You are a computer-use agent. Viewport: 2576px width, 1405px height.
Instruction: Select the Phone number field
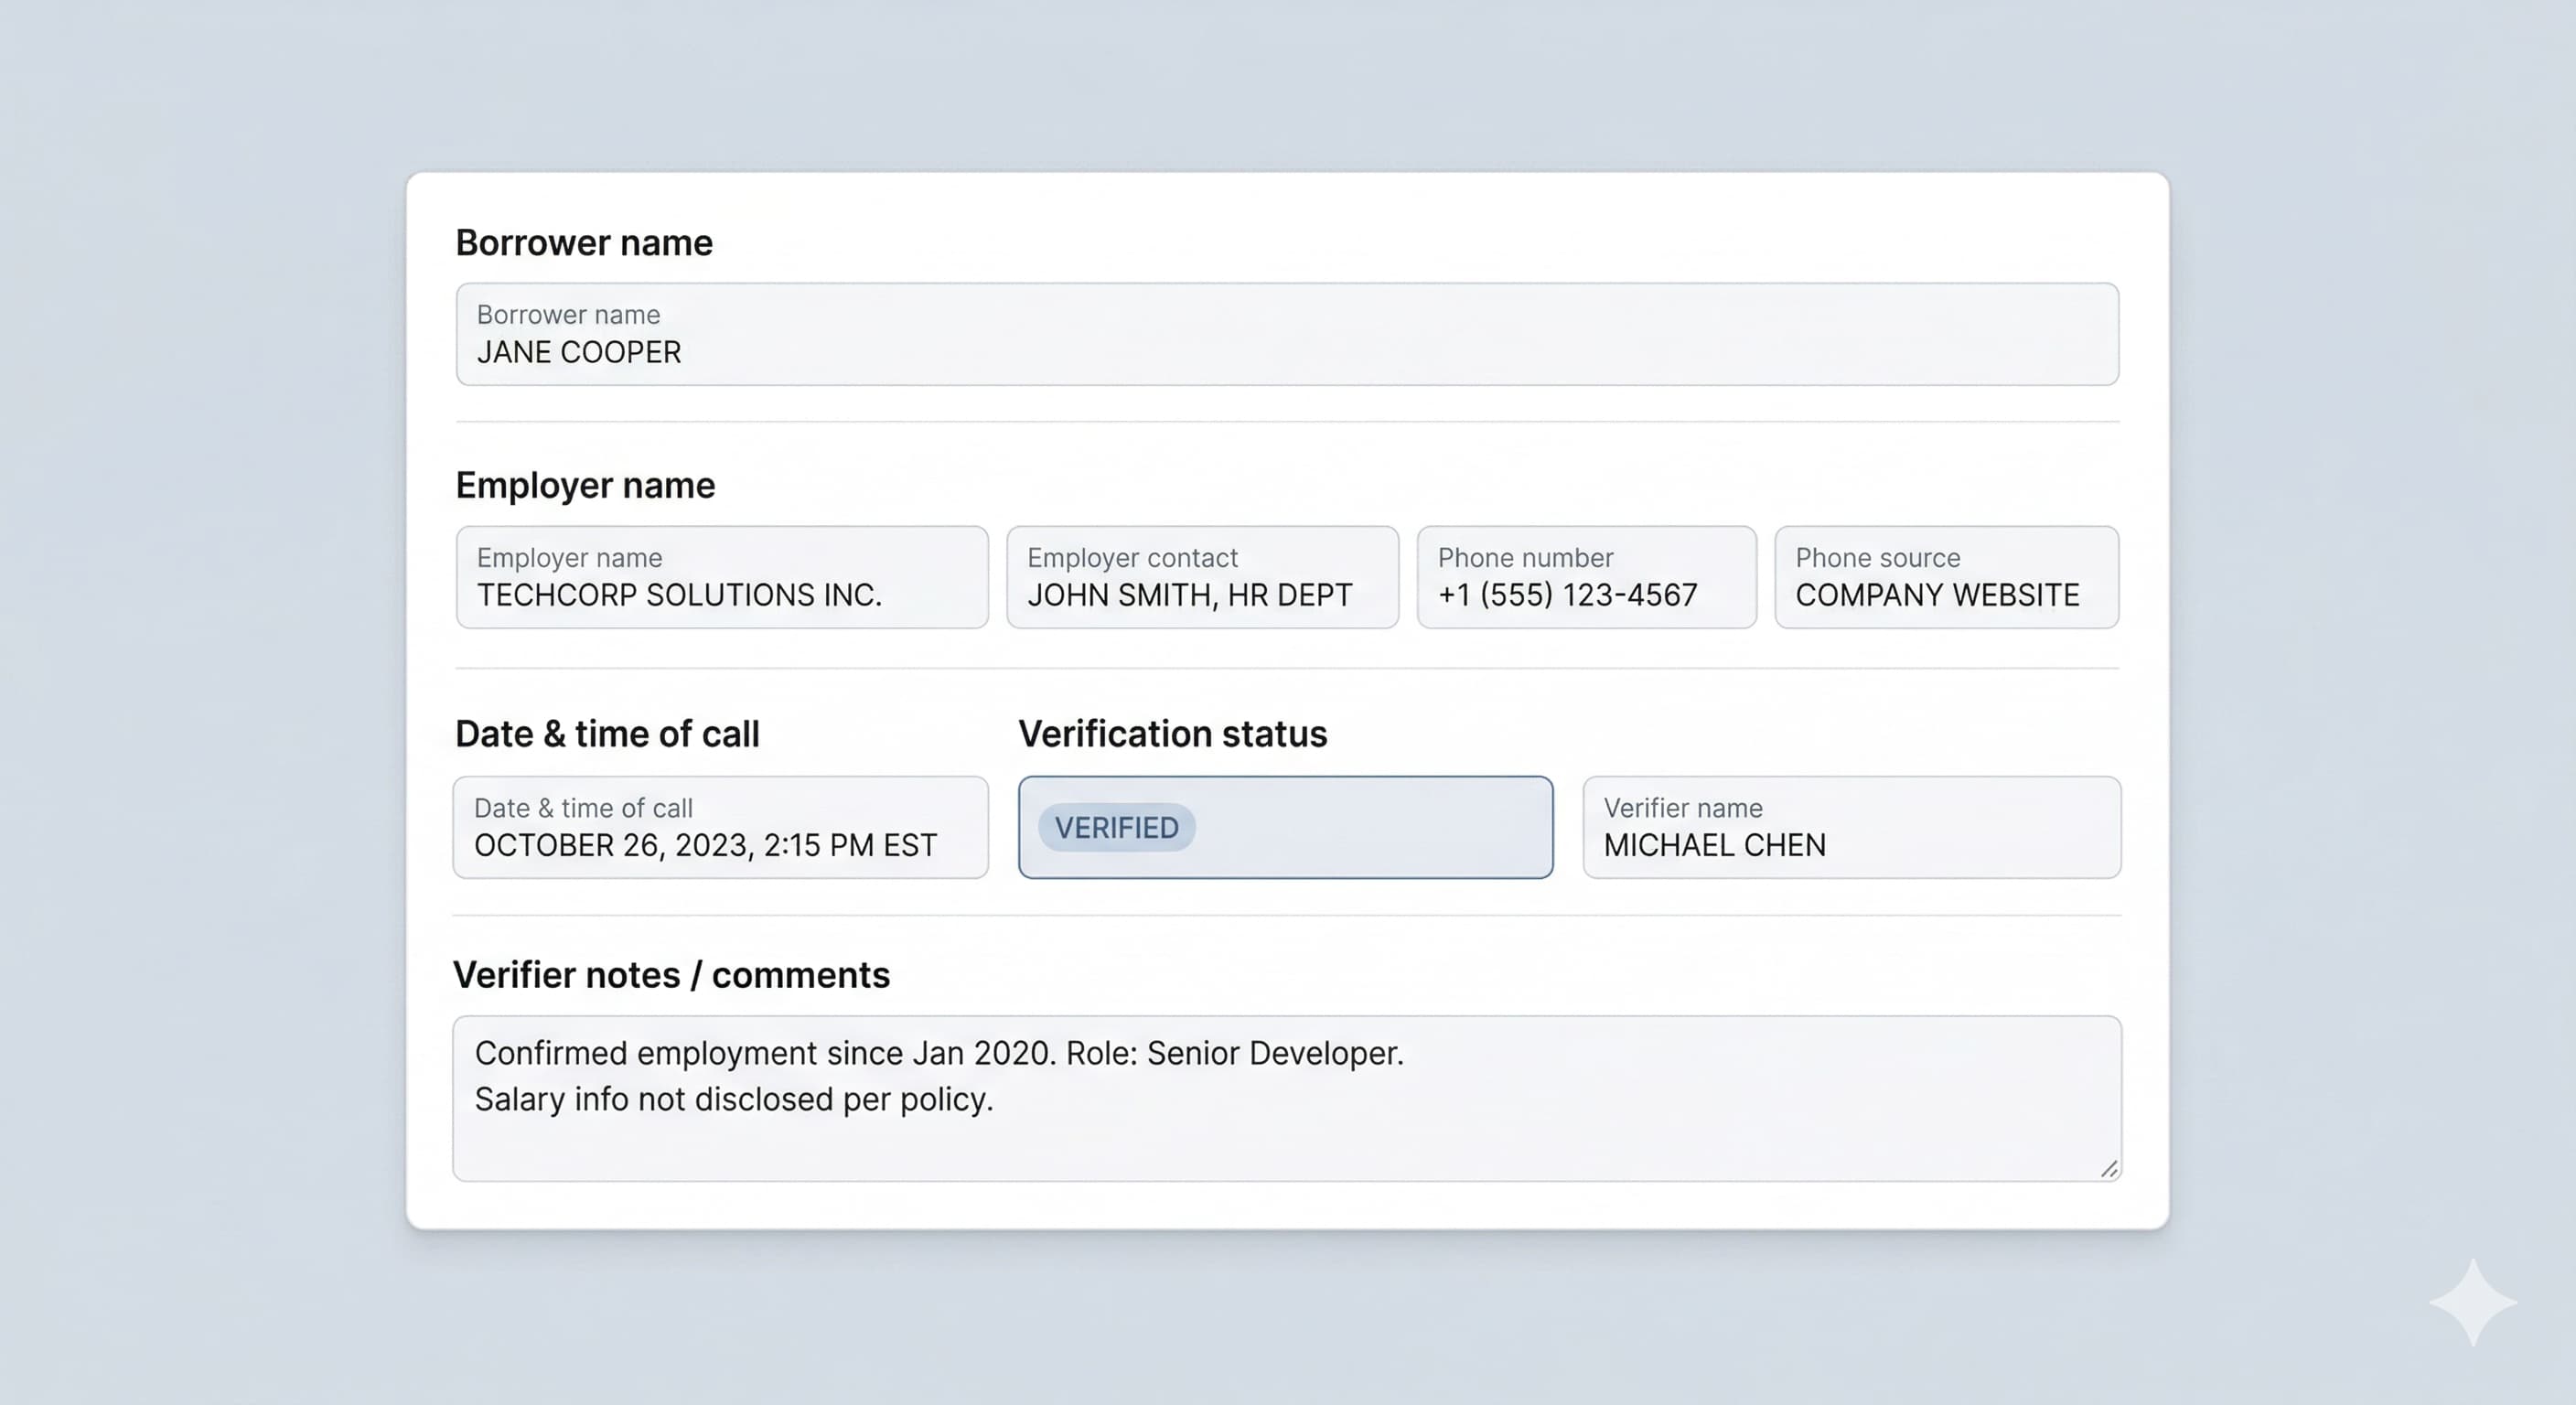click(1585, 577)
